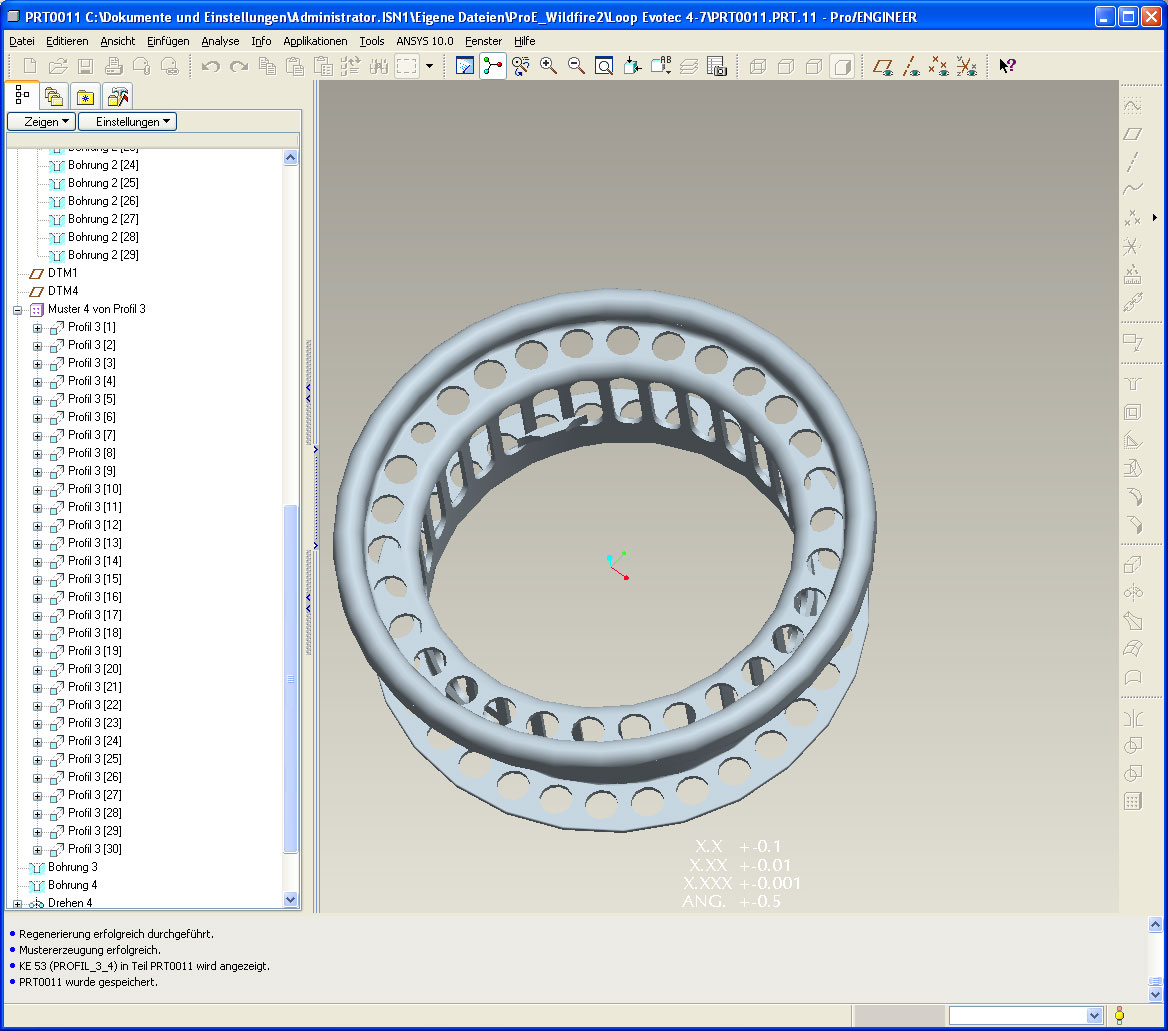1168x1031 pixels.
Task: Toggle spin center display
Action: coord(492,66)
